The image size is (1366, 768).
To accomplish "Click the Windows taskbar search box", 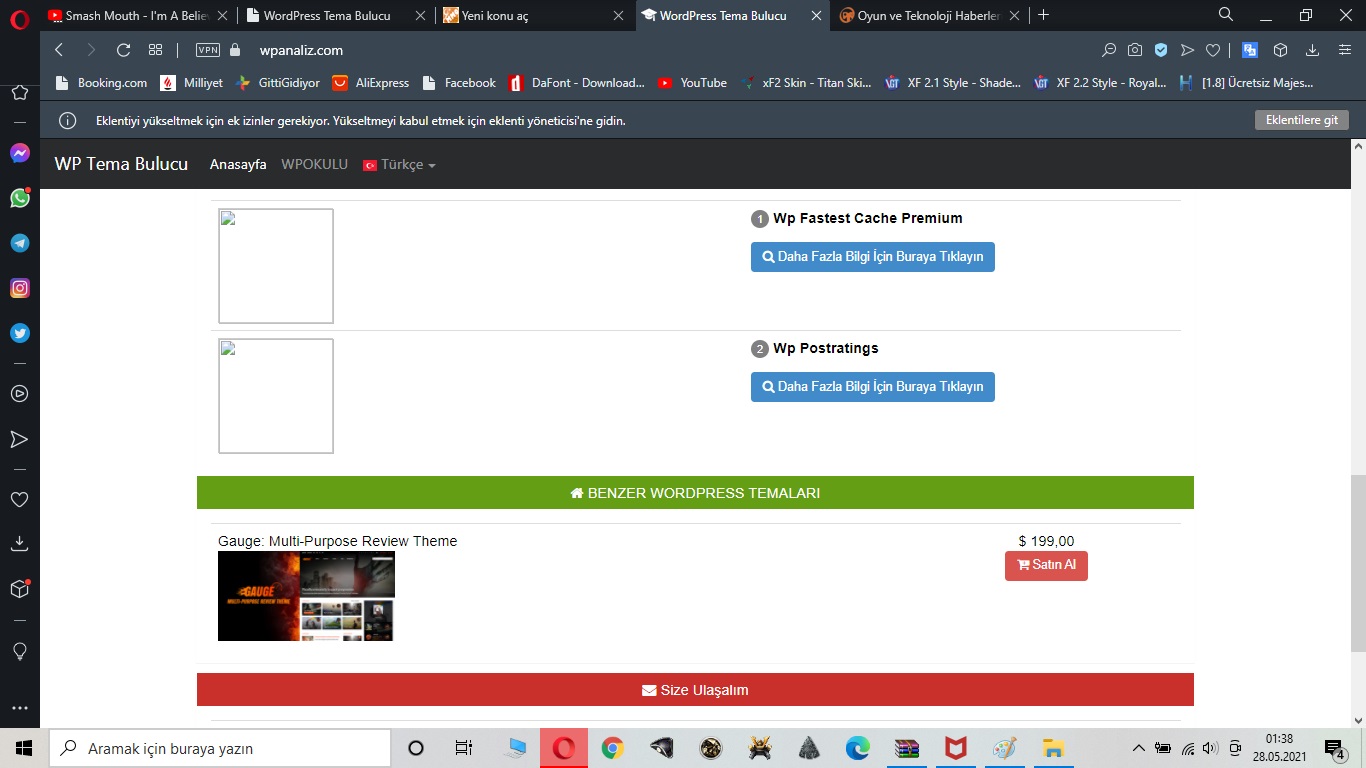I will pyautogui.click(x=220, y=748).
